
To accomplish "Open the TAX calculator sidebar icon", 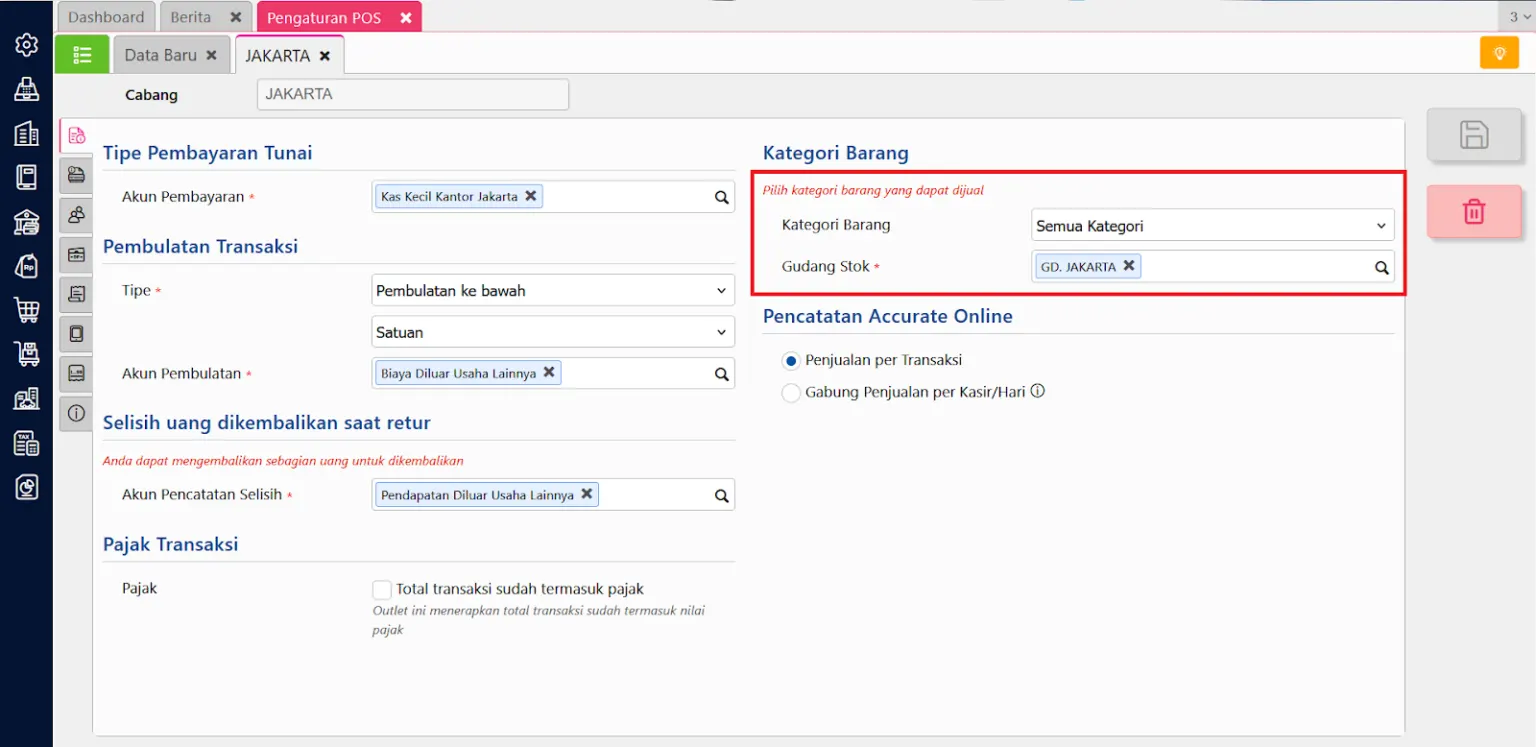I will coord(26,443).
